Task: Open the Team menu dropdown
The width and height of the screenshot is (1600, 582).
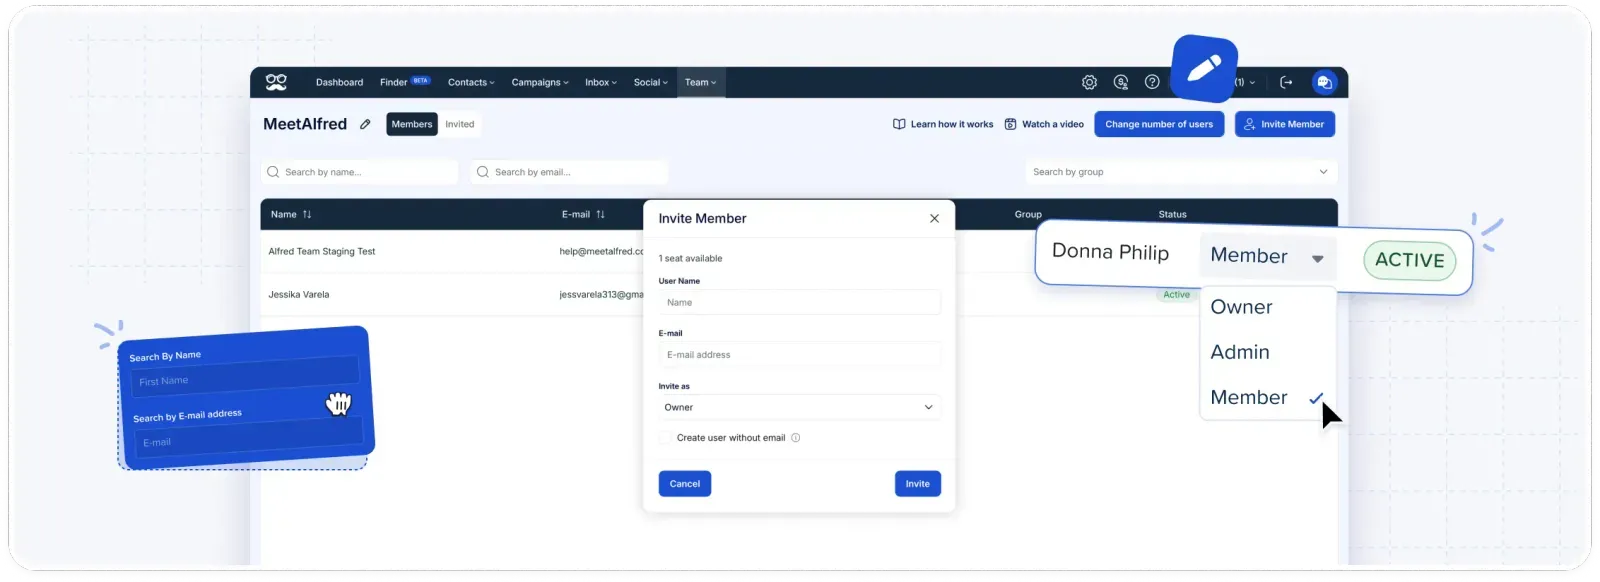Action: point(700,82)
